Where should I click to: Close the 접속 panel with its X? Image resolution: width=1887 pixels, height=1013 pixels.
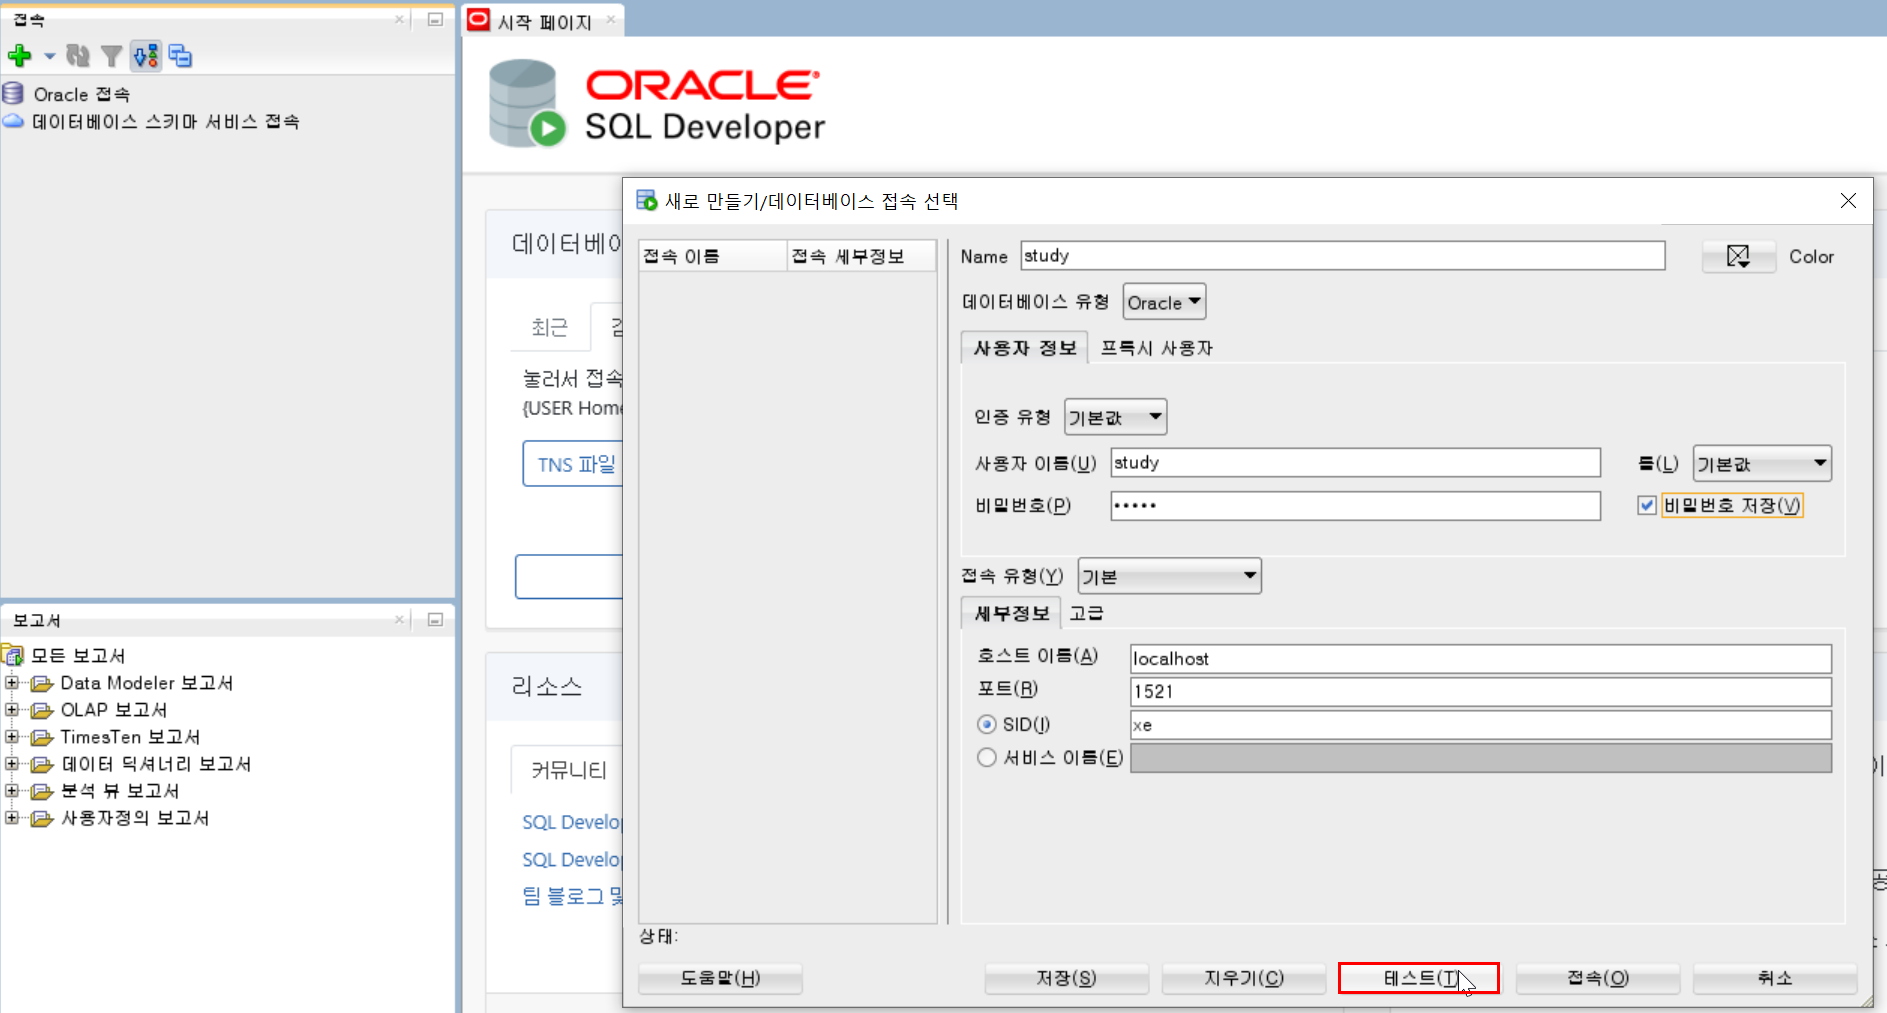[x=399, y=19]
